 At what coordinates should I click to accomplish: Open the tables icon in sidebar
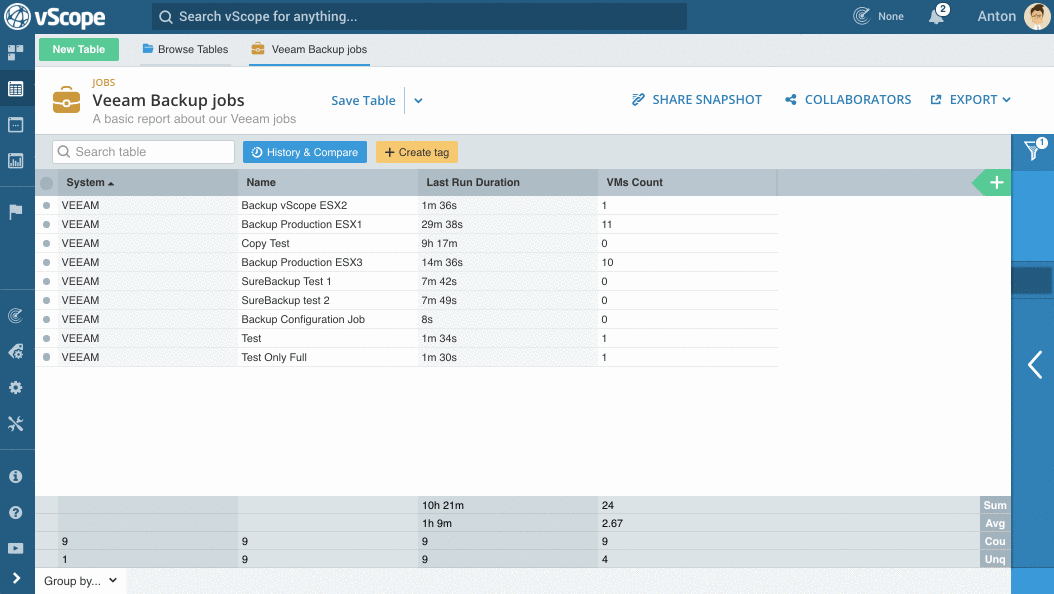pyautogui.click(x=15, y=89)
